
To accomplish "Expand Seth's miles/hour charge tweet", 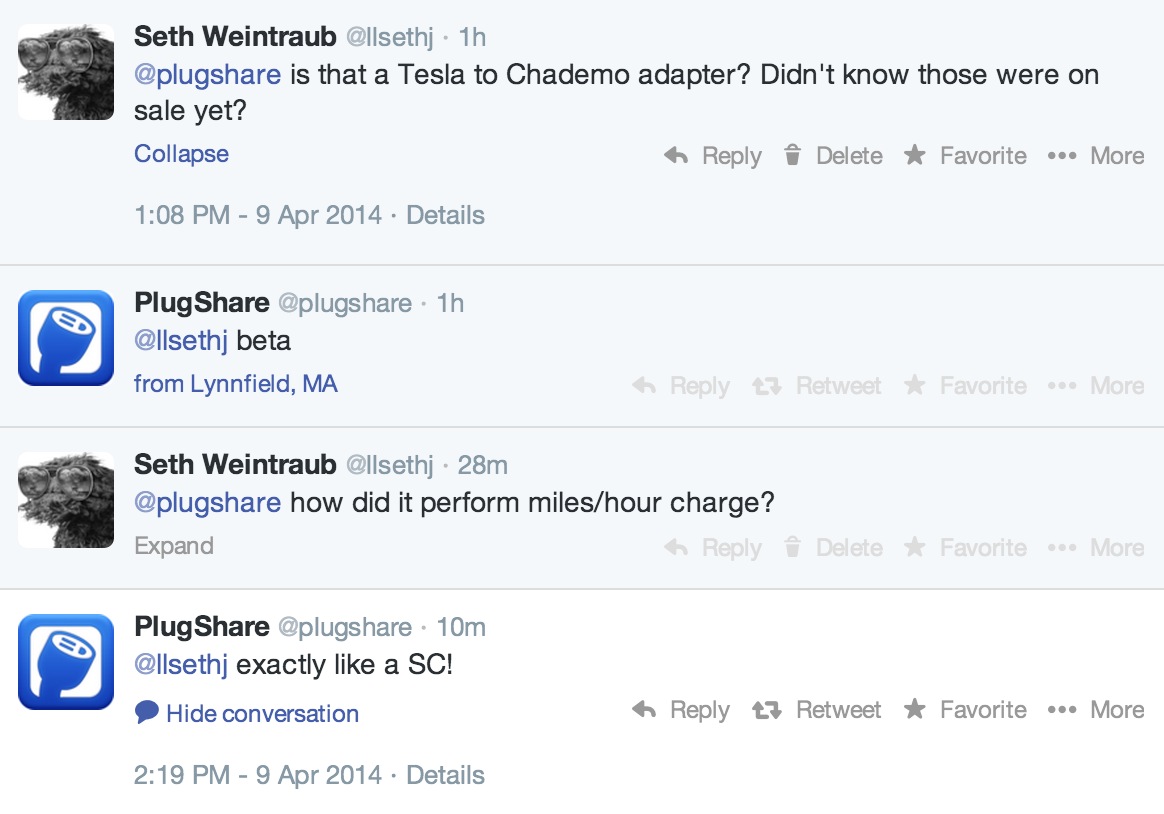I will [x=174, y=546].
